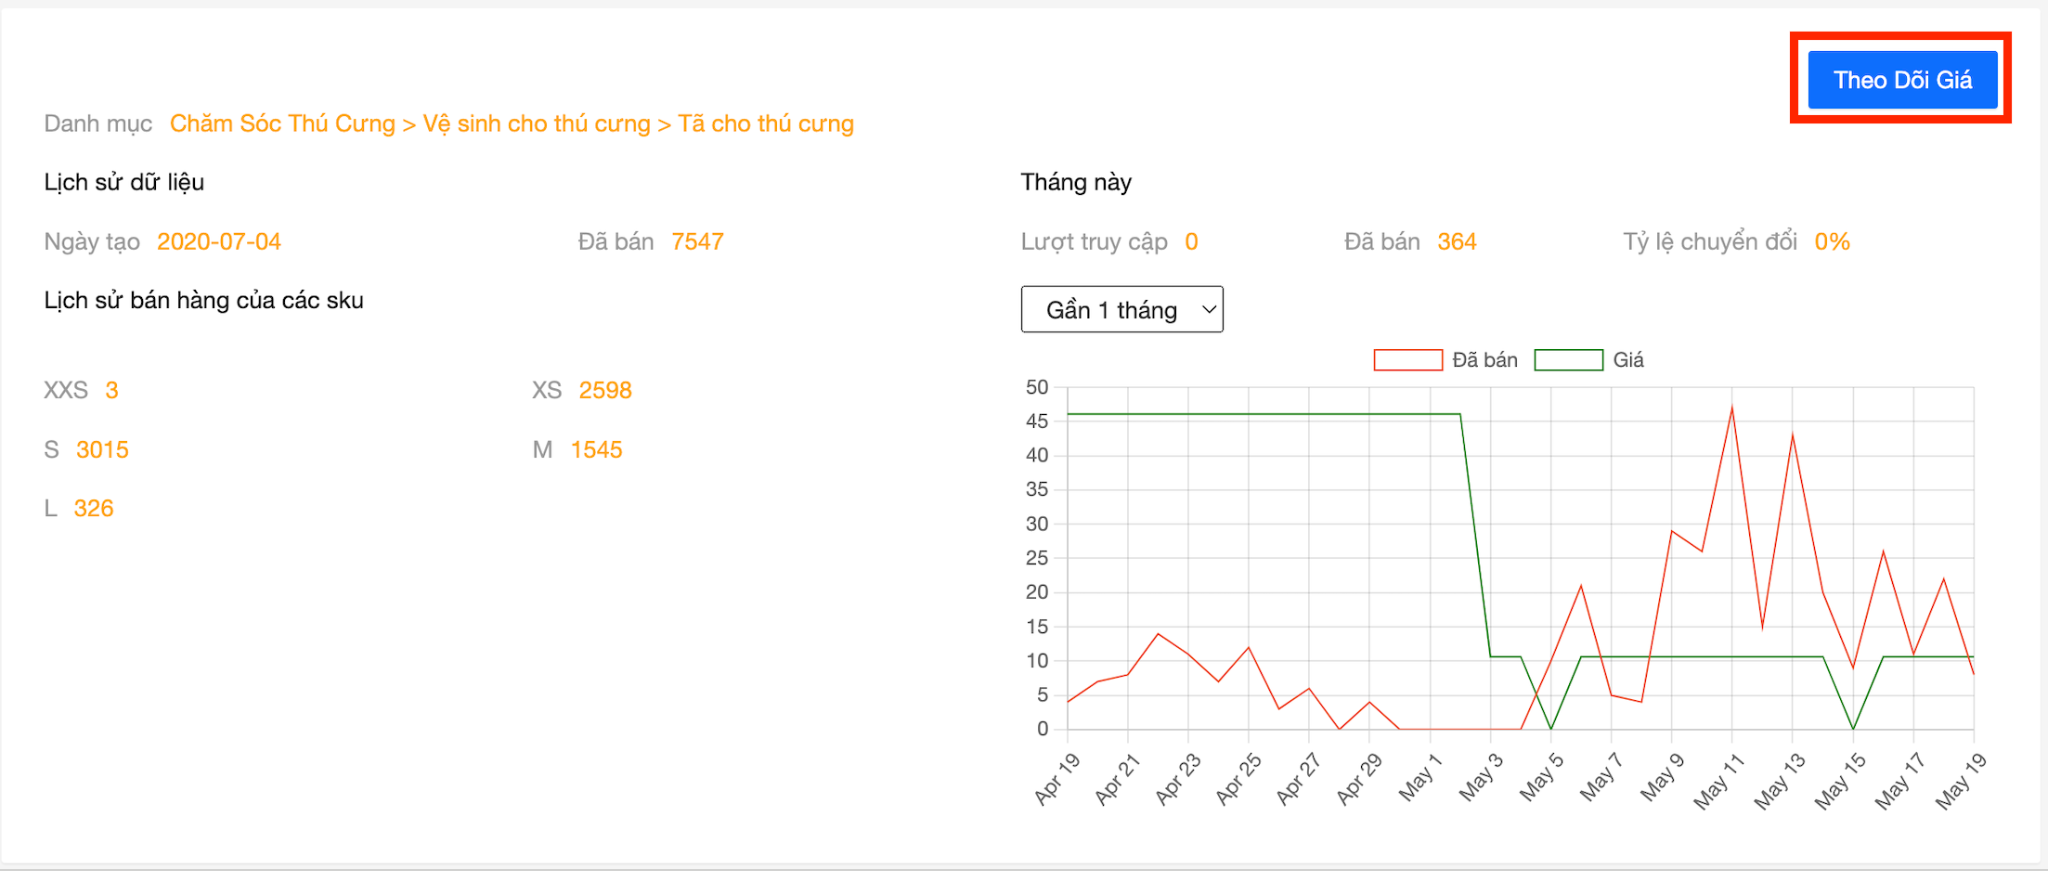Click the "Theo Dõi Giá" button
The image size is (2048, 871).
pyautogui.click(x=1902, y=80)
